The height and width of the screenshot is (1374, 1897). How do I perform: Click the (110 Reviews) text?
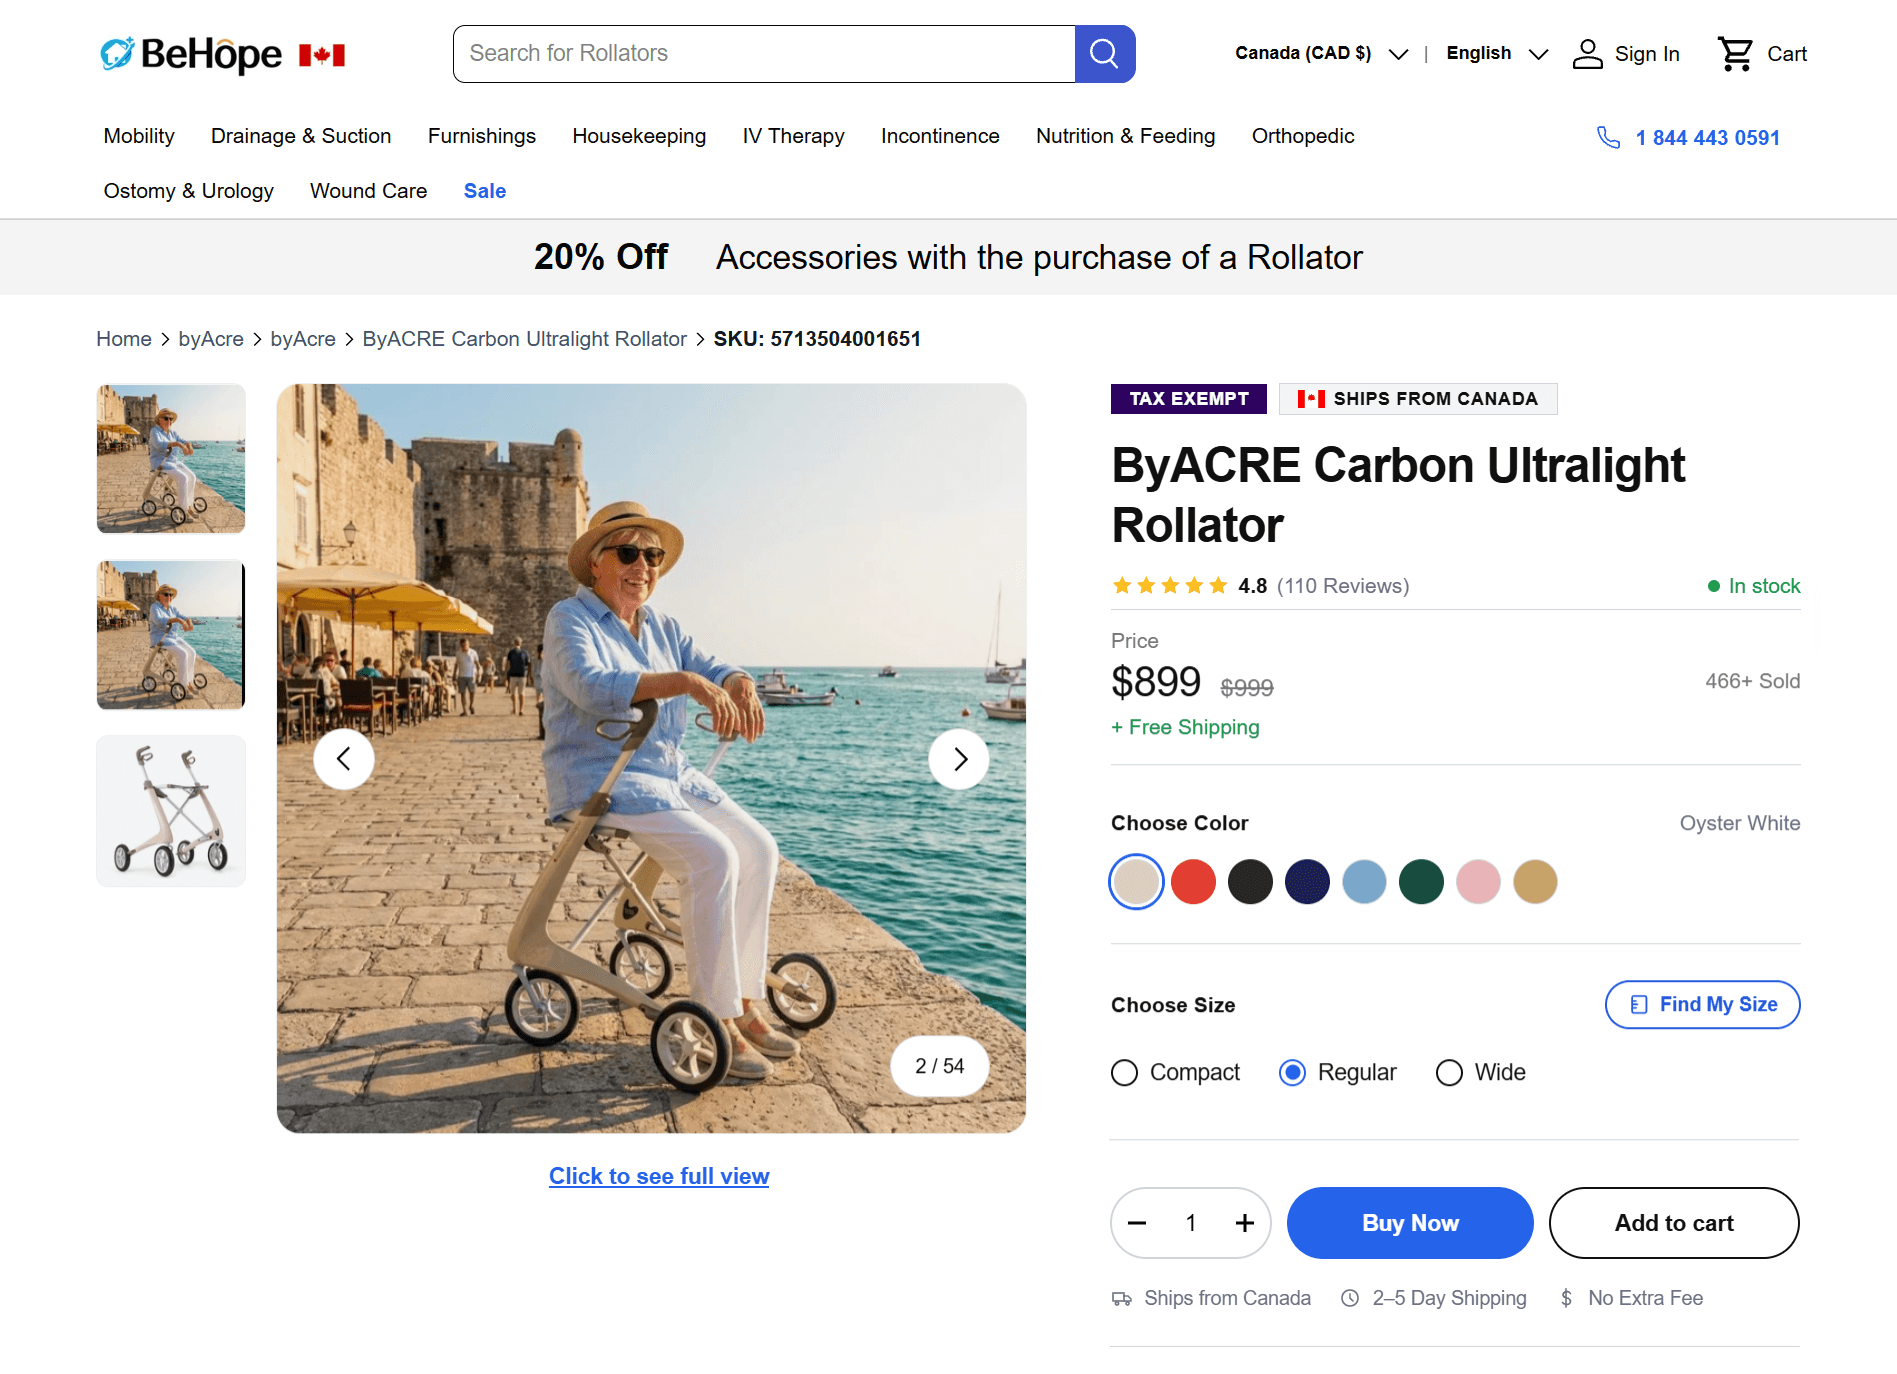coord(1343,586)
